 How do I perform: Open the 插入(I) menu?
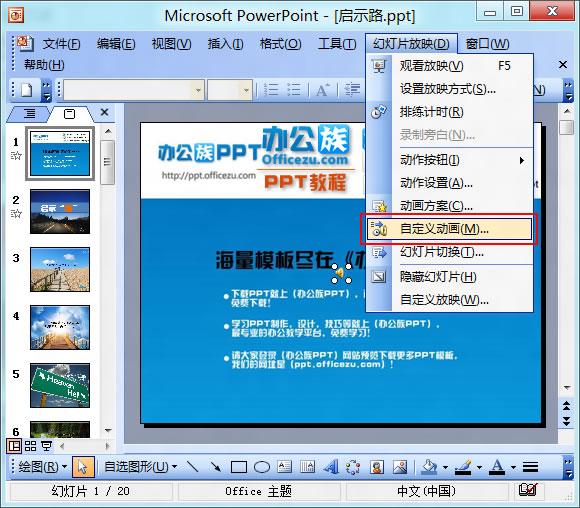225,44
